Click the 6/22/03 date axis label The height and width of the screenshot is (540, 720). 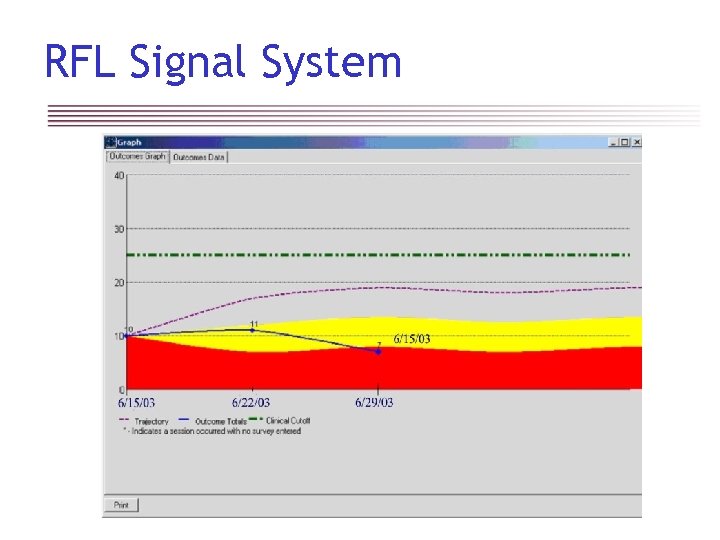pyautogui.click(x=251, y=403)
